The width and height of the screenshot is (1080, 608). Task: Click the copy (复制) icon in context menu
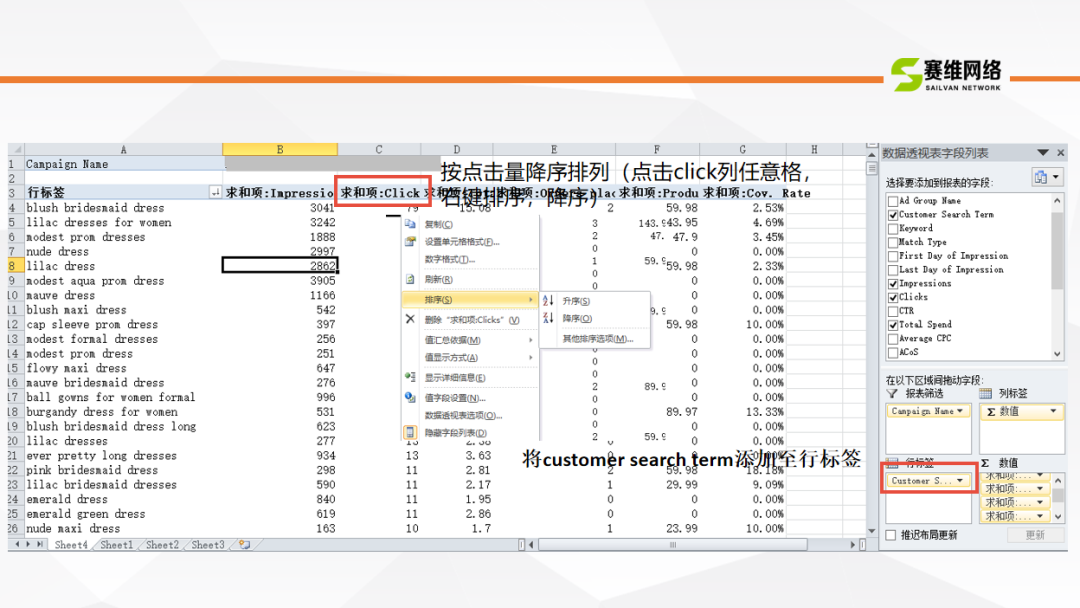tap(410, 224)
